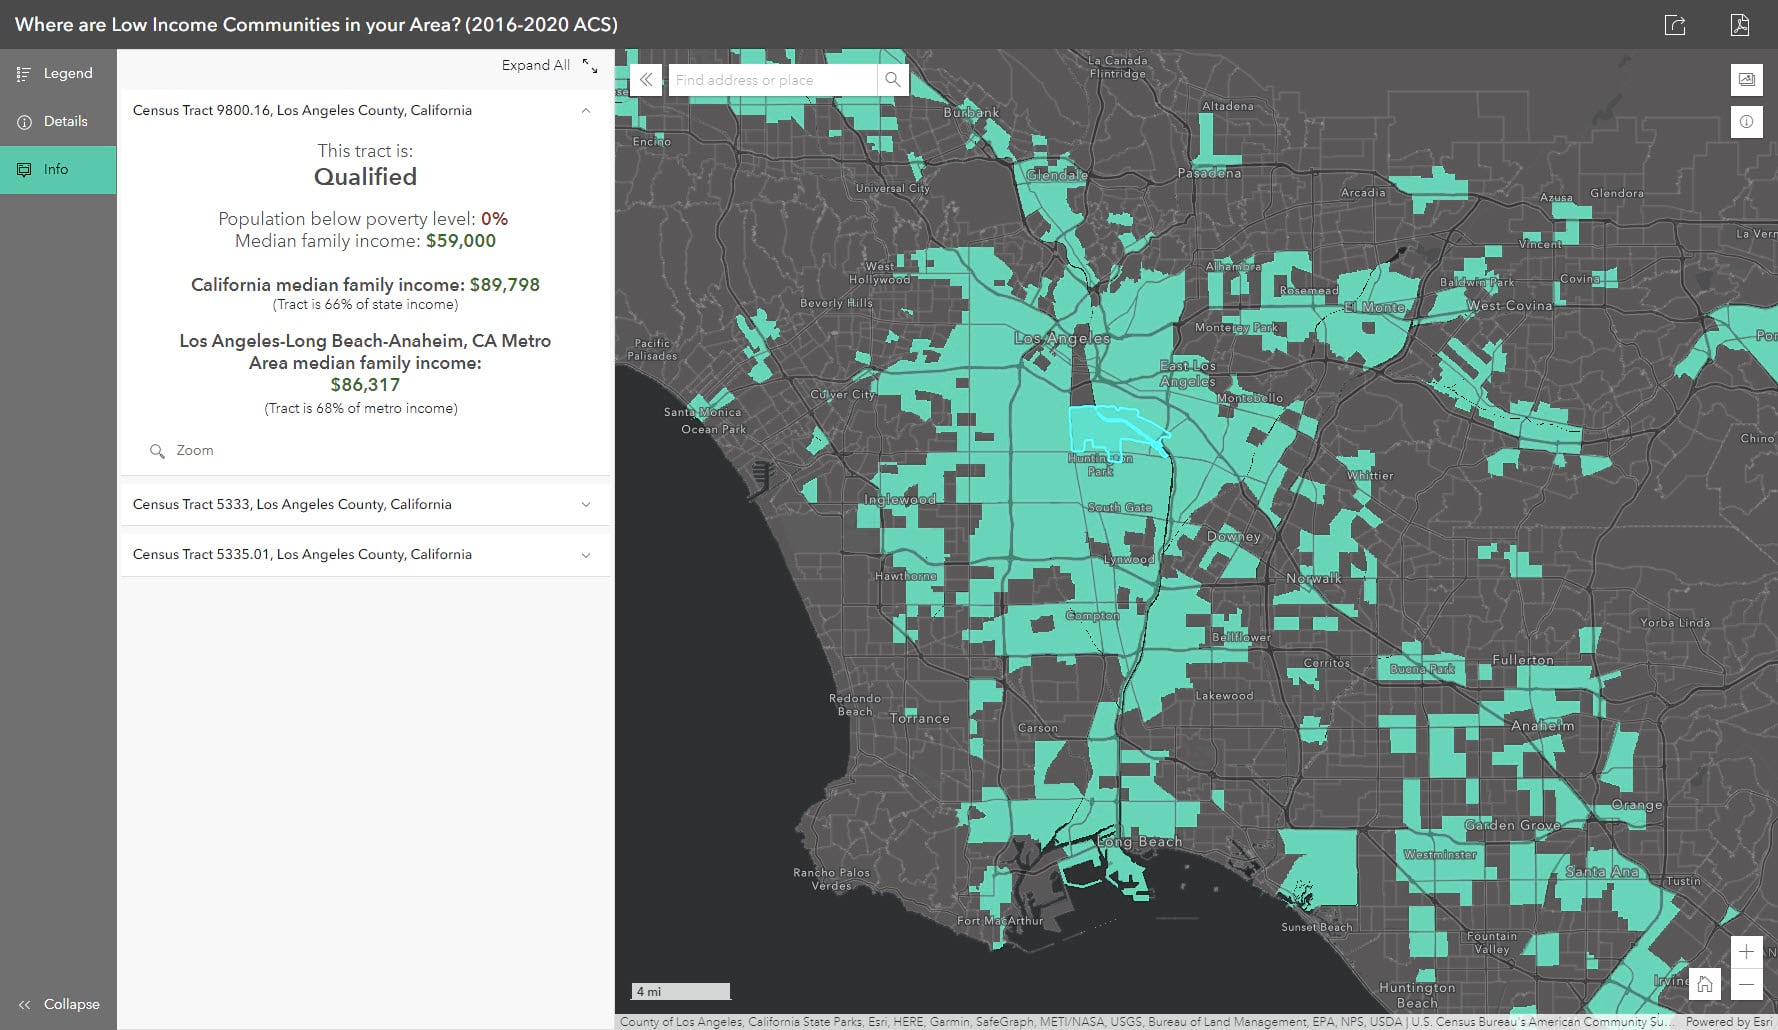Click the Zoom link for tract 9800.16

(196, 450)
